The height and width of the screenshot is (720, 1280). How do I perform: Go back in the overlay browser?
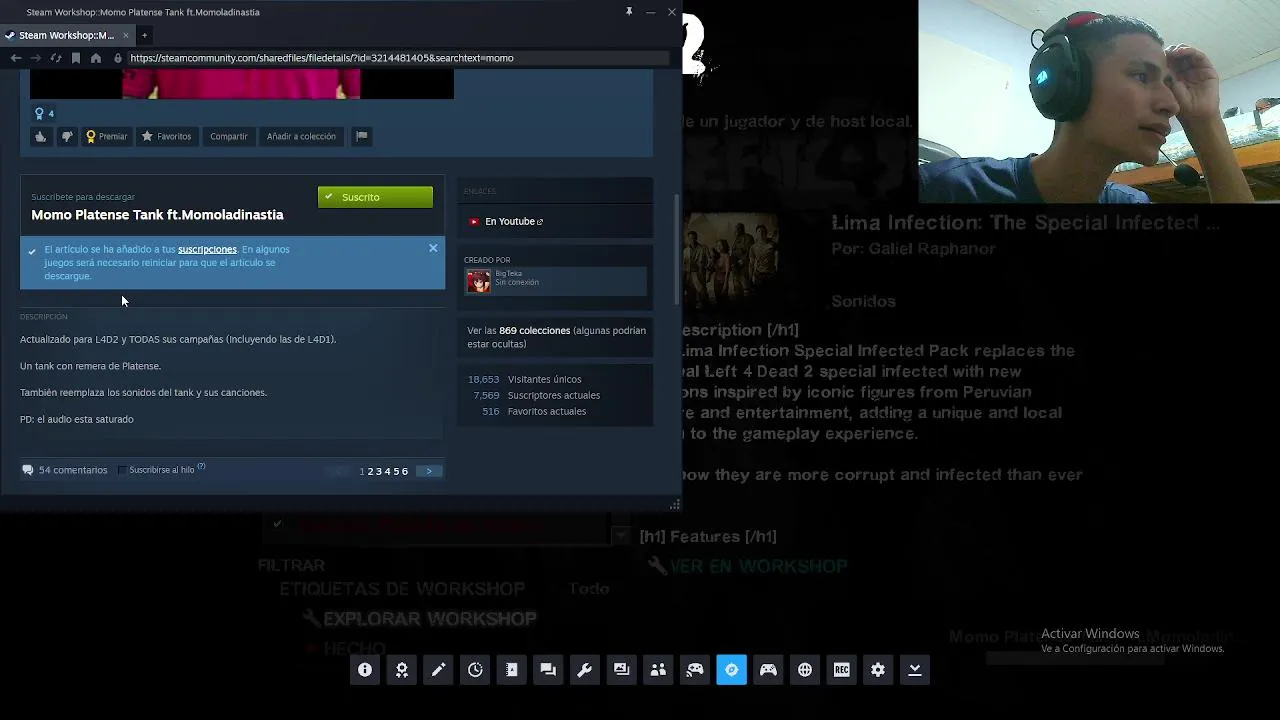pyautogui.click(x=16, y=58)
